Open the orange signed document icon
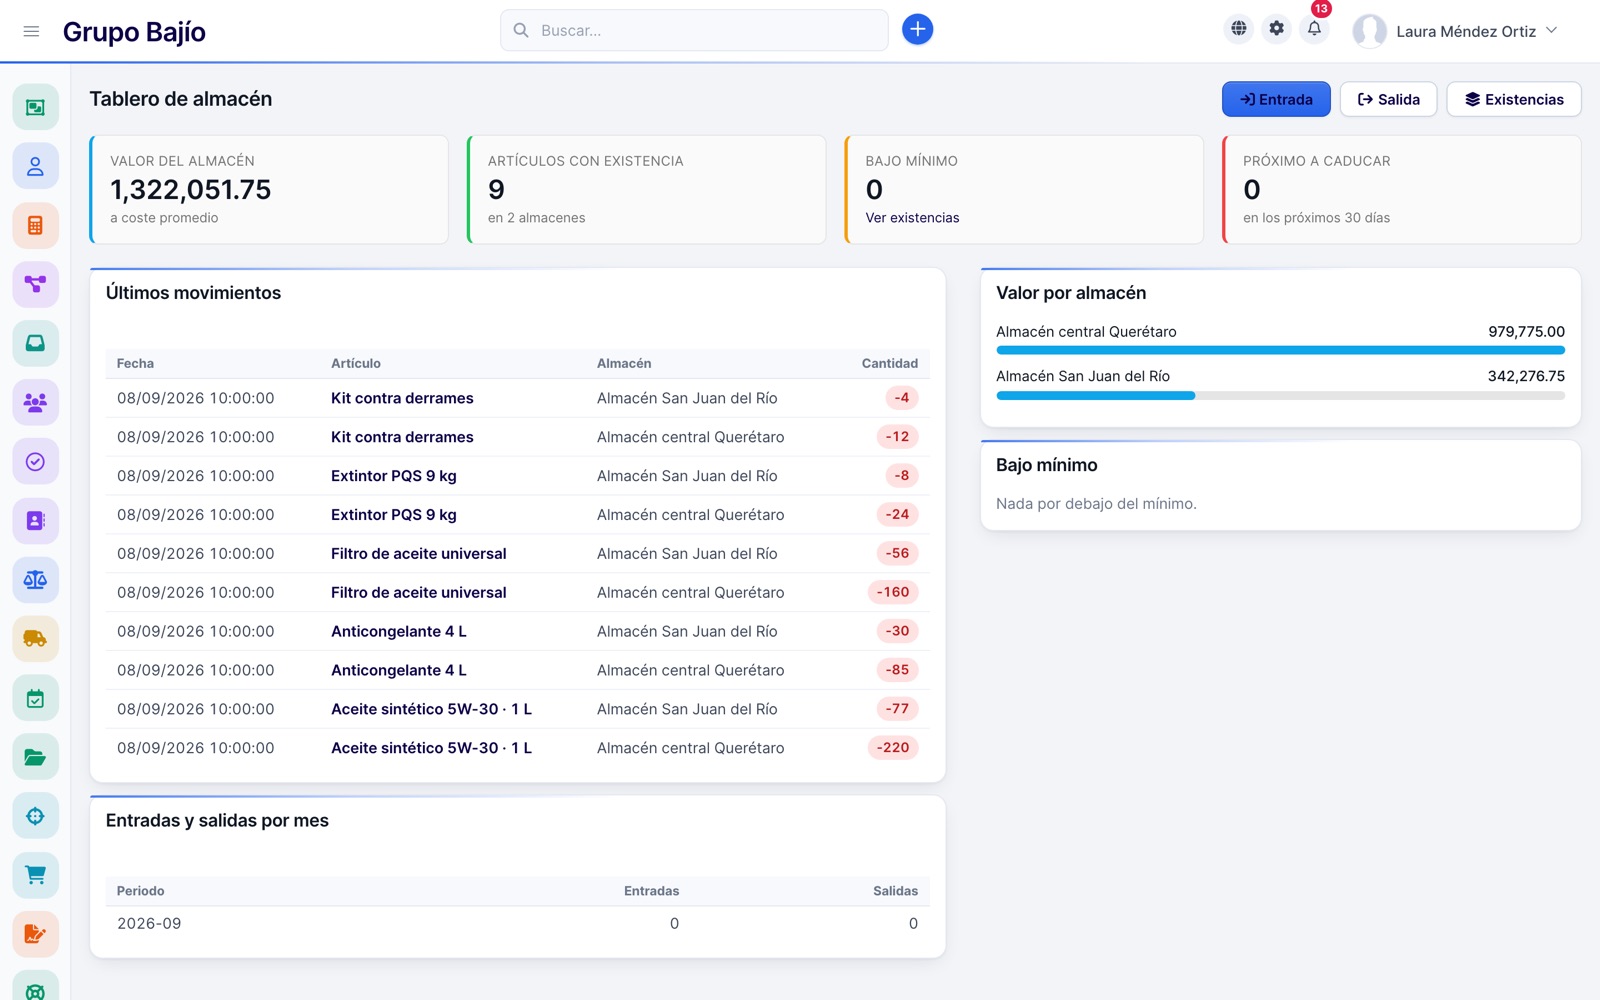The width and height of the screenshot is (1600, 1000). (35, 934)
